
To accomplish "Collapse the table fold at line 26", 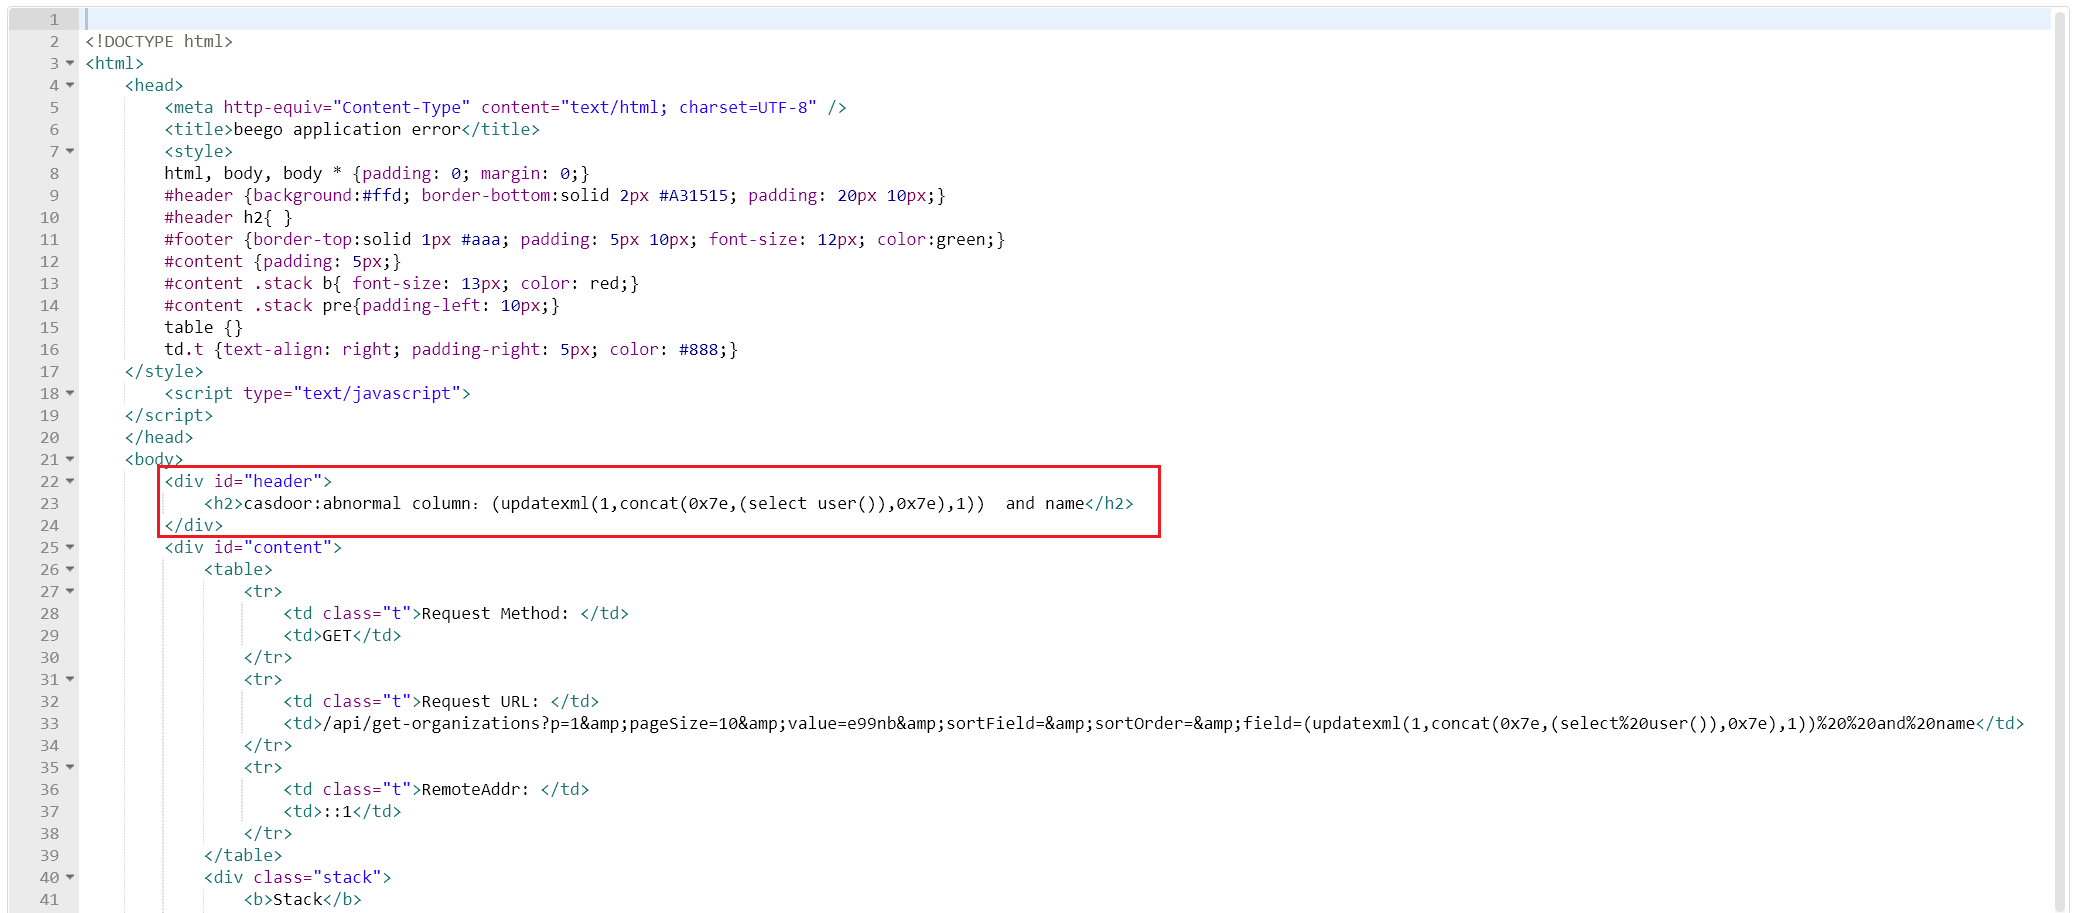I will point(70,569).
